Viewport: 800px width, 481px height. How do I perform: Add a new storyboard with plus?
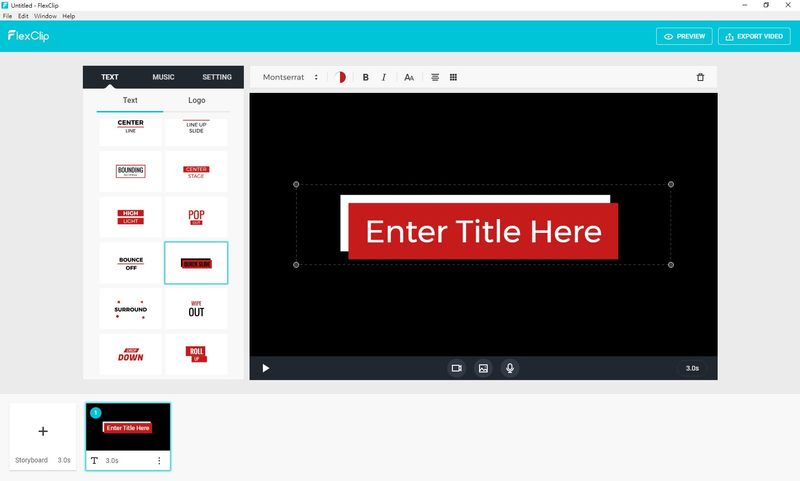point(43,432)
